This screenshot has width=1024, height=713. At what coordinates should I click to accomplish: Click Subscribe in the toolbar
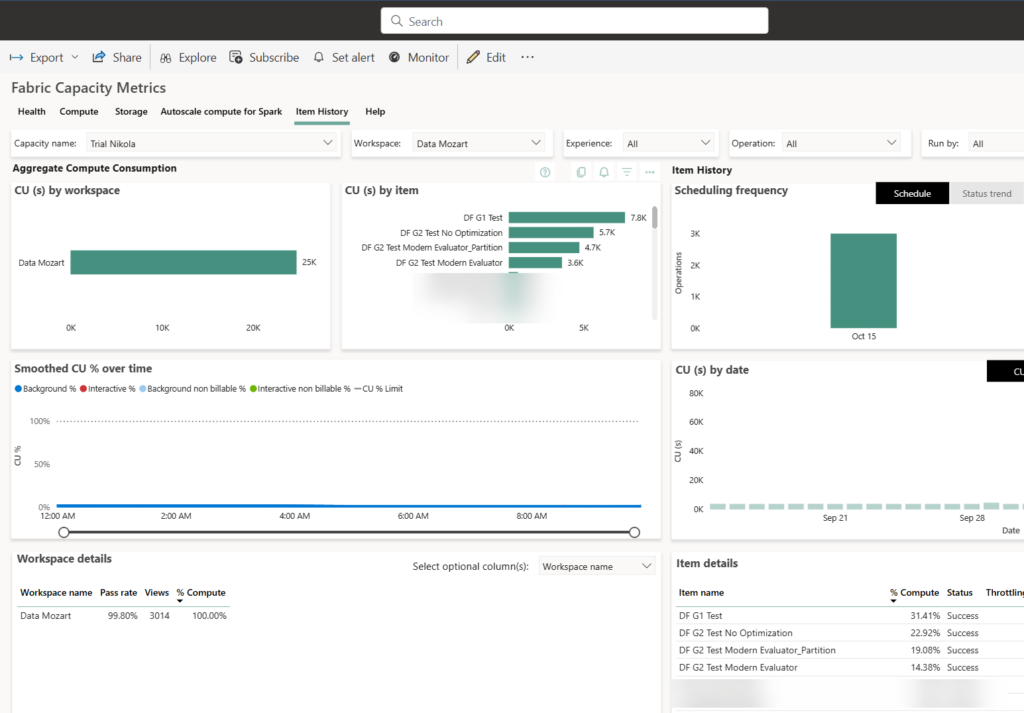pyautogui.click(x=264, y=57)
